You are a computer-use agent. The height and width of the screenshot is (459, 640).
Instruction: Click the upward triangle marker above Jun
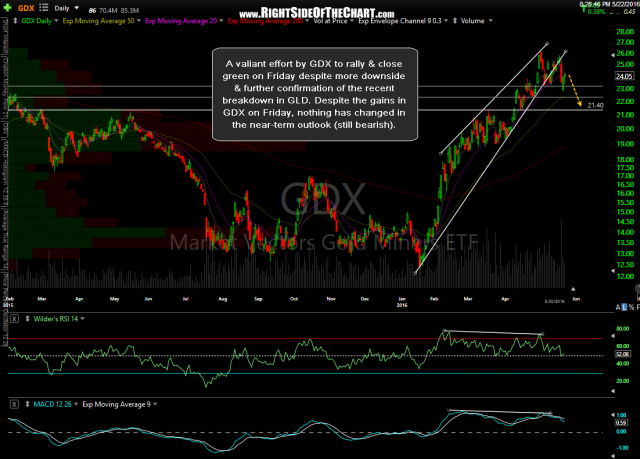(573, 289)
